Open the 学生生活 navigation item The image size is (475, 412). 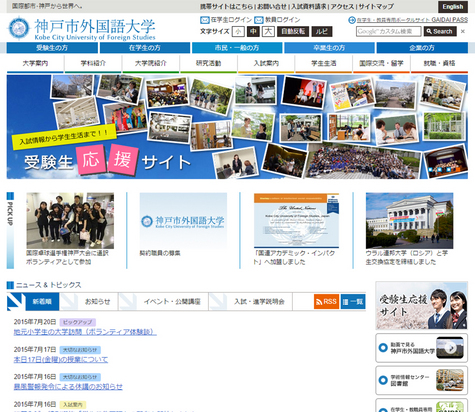click(324, 63)
